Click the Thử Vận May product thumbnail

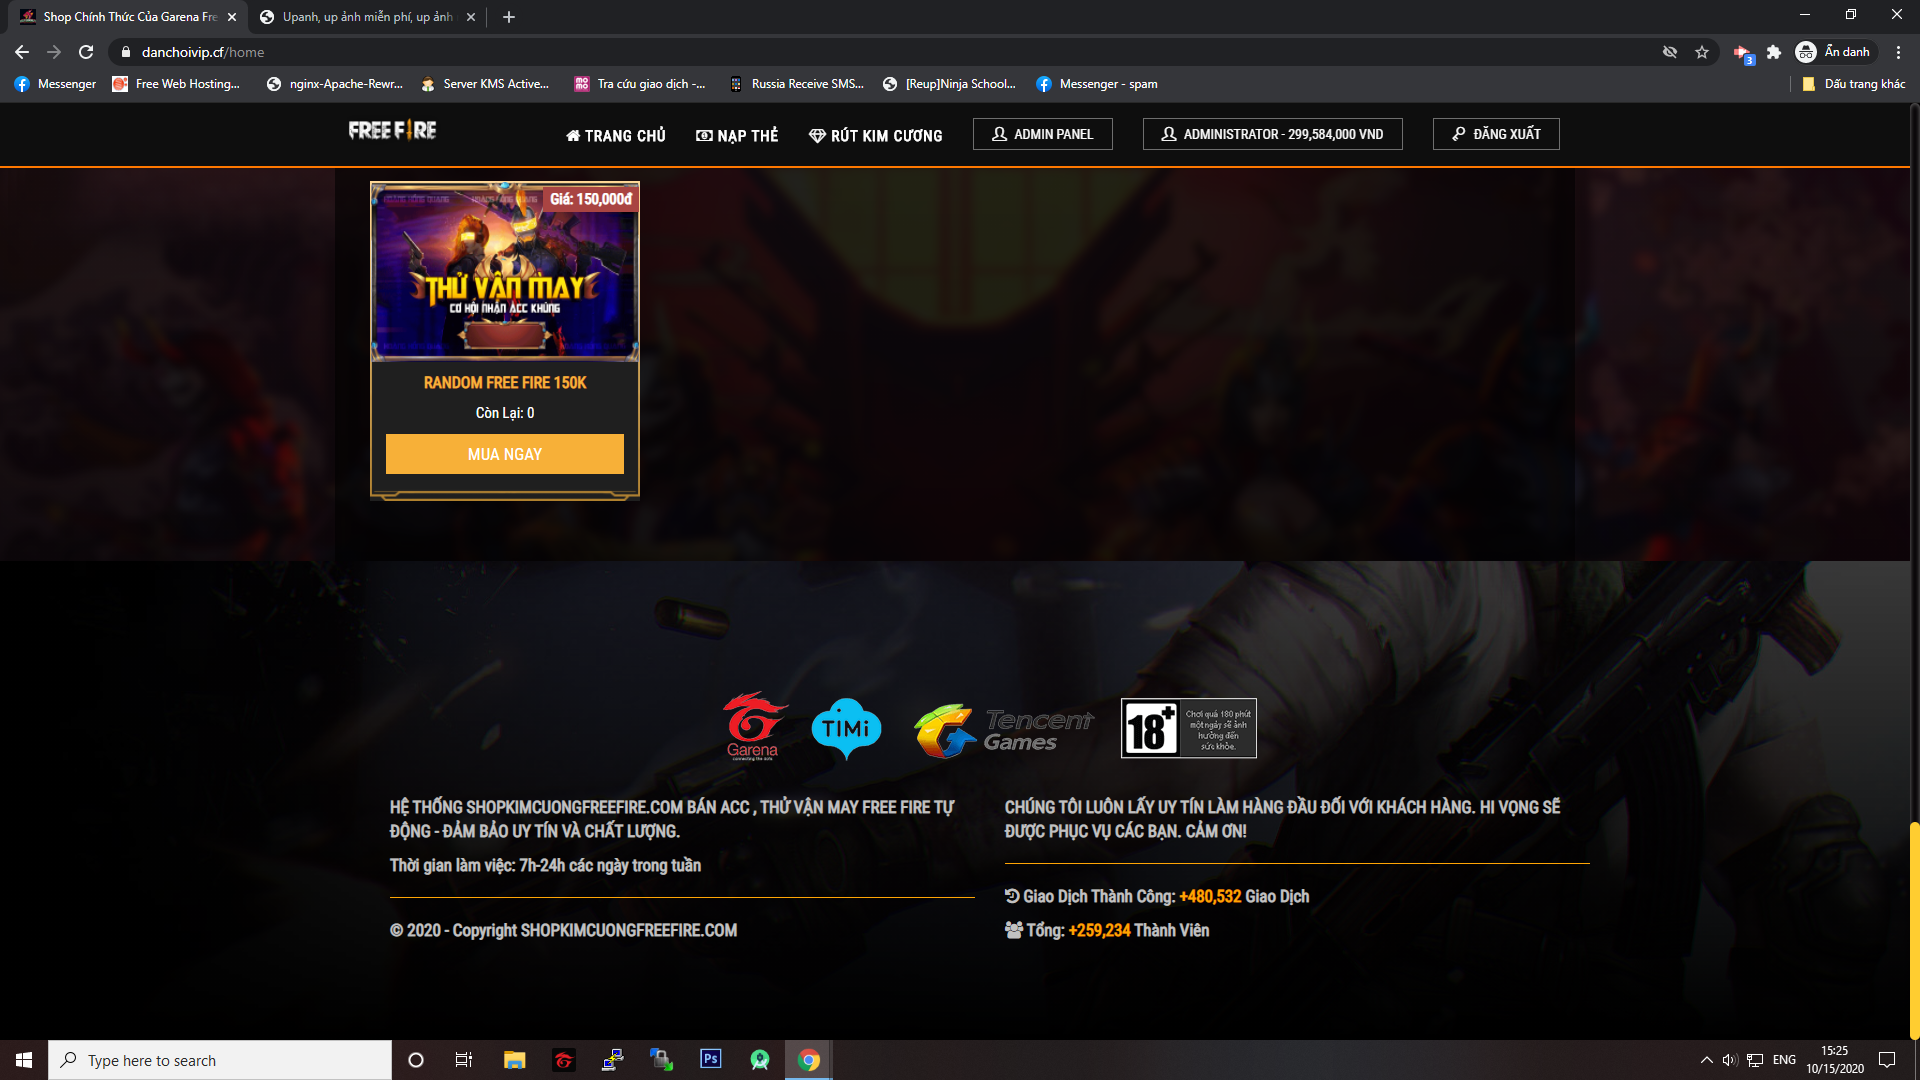tap(505, 271)
